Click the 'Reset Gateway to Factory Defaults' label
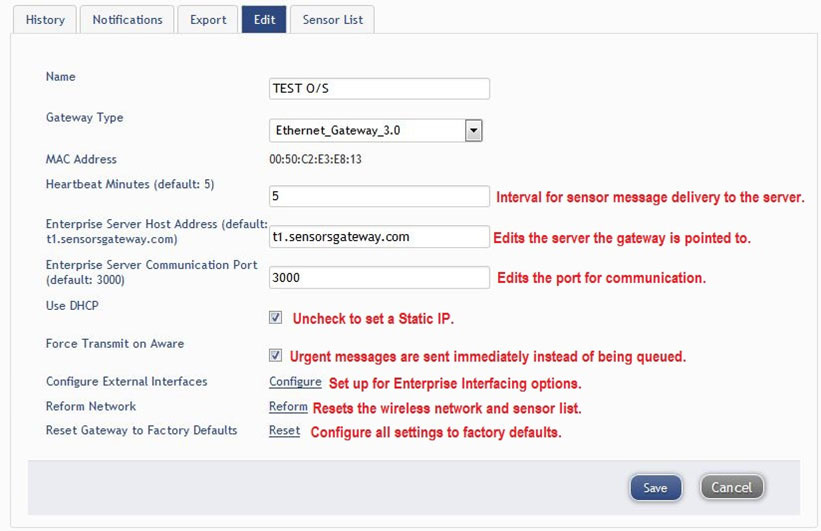Image resolution: width=821 pixels, height=531 pixels. click(x=141, y=430)
